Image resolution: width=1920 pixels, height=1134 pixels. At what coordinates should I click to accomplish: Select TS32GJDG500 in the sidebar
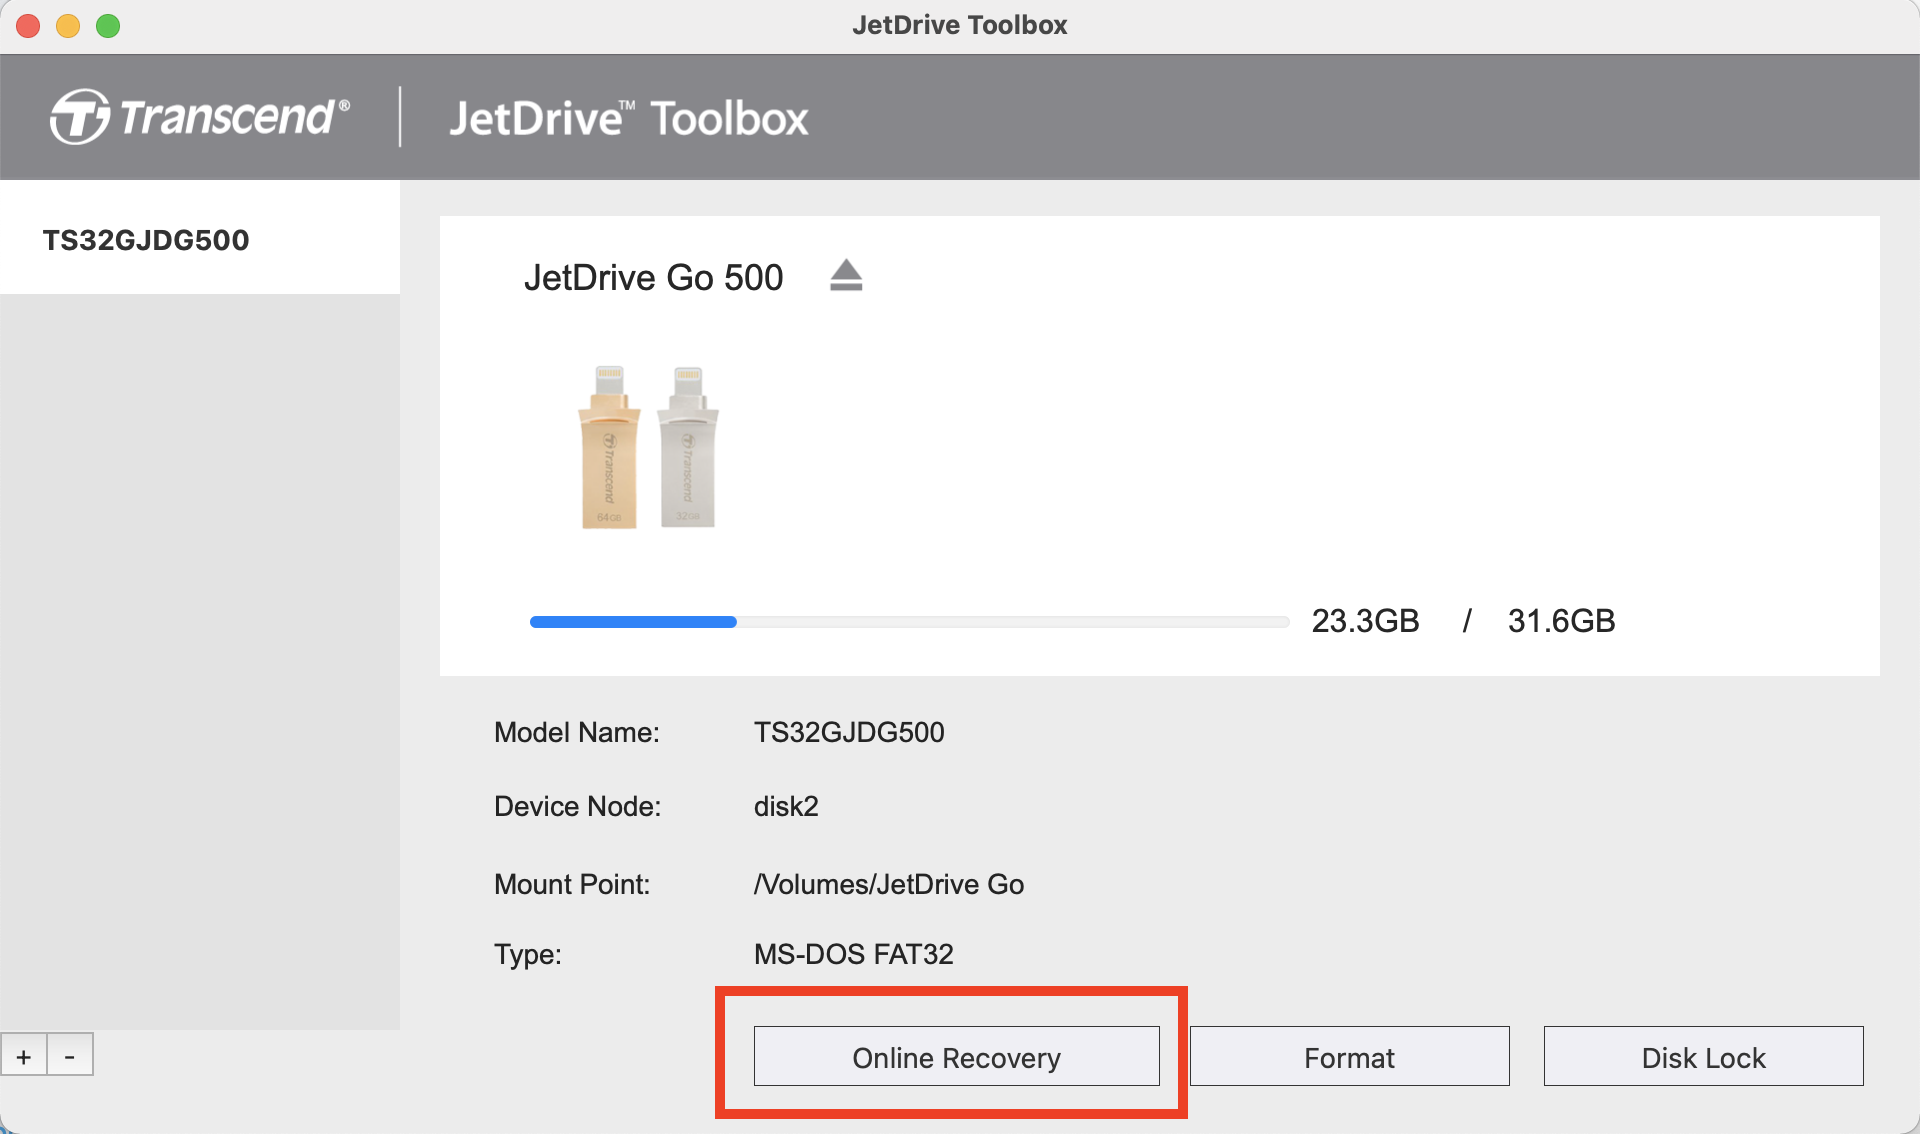tap(200, 238)
